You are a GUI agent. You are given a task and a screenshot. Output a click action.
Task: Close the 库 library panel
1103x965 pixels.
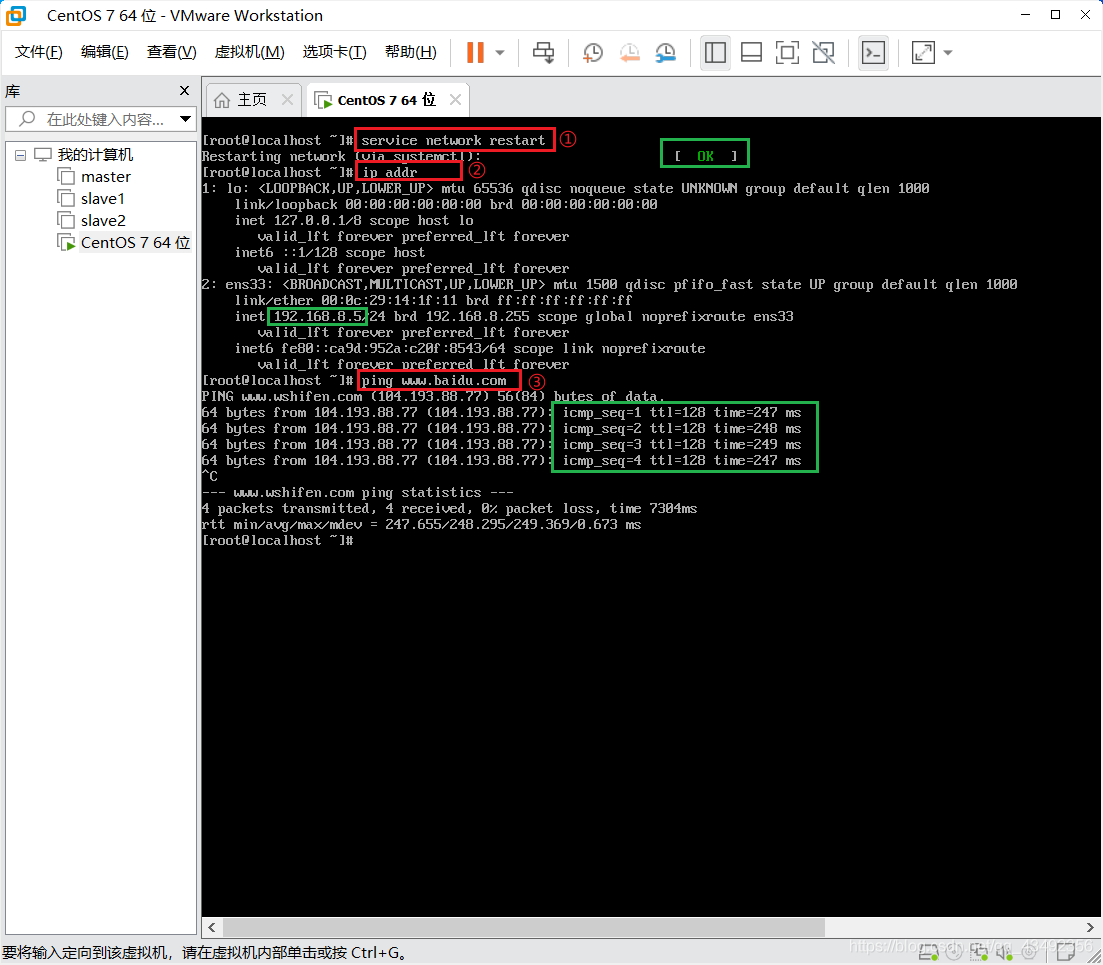point(184,91)
